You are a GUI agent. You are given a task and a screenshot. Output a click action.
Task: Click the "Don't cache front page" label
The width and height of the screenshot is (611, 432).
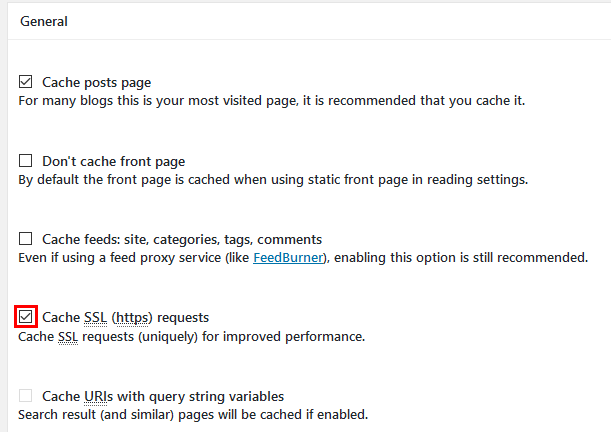click(x=113, y=161)
